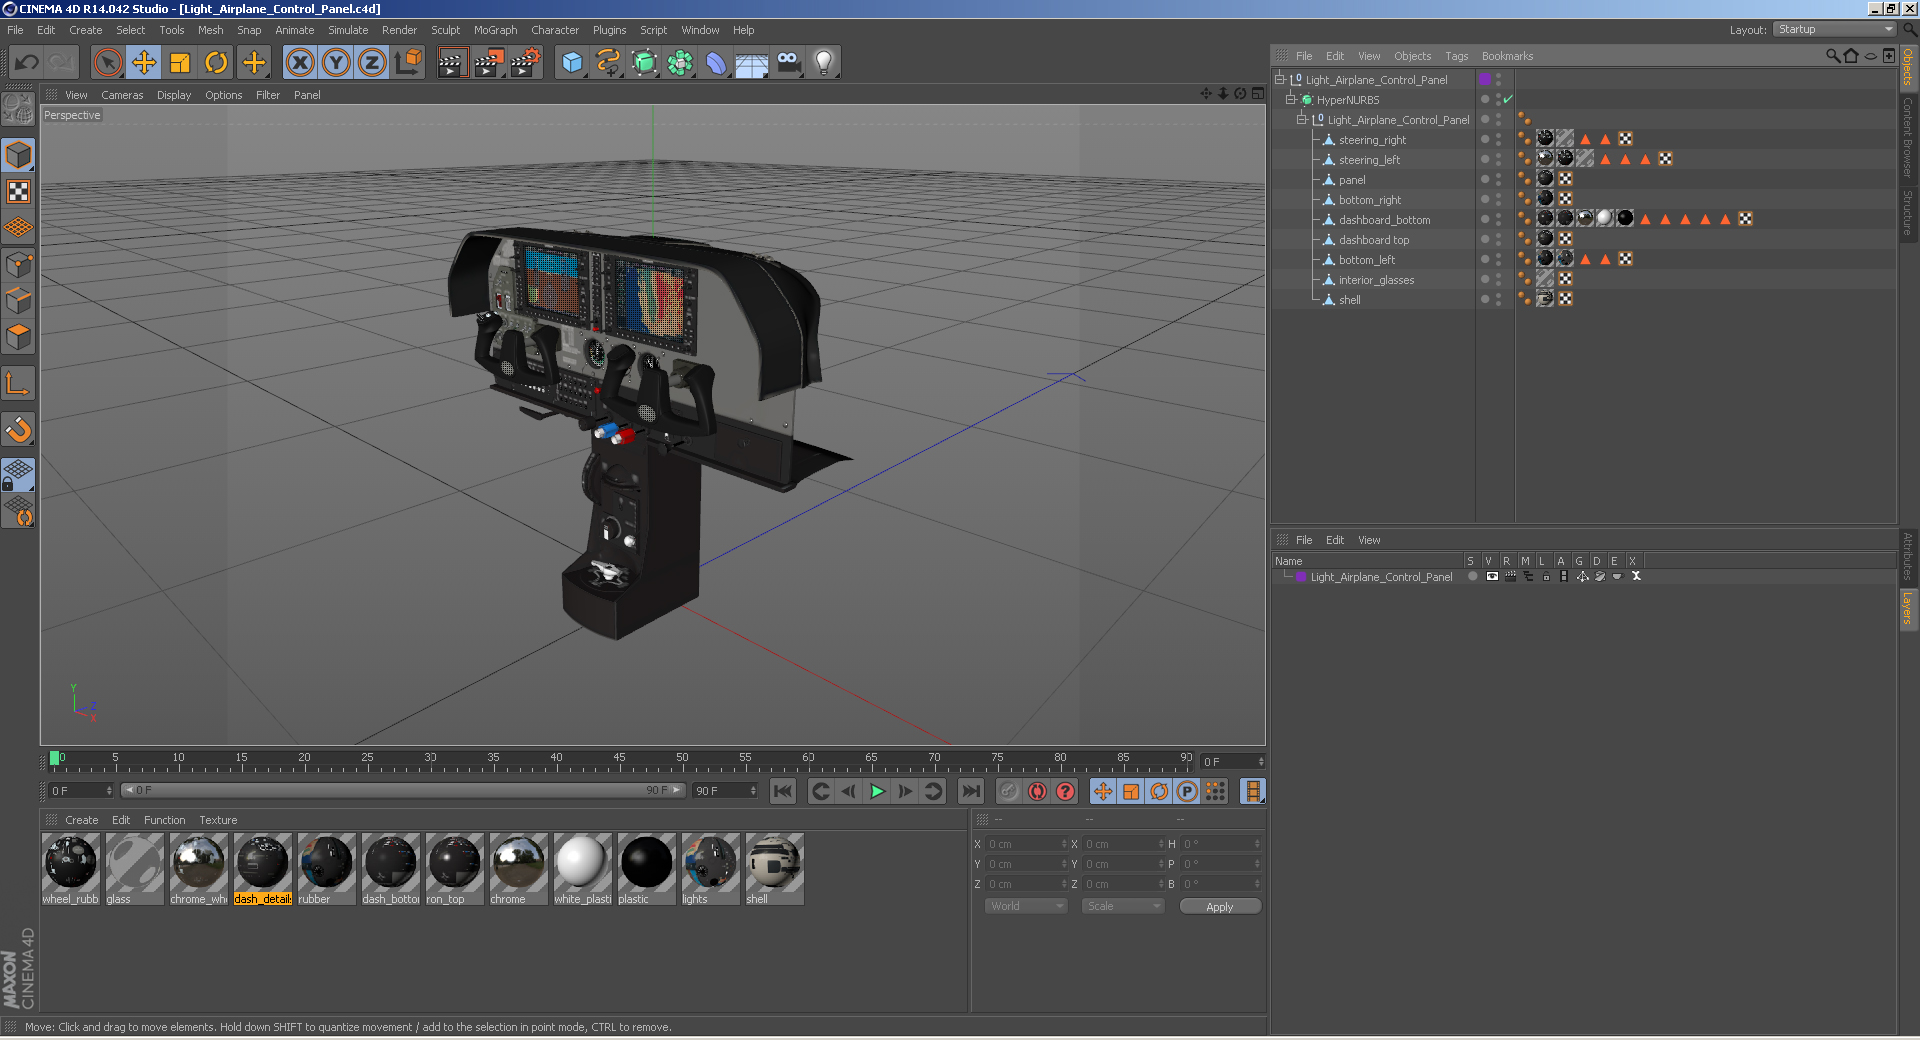Open the Layout dropdown
1920x1040 pixels.
[1835, 29]
